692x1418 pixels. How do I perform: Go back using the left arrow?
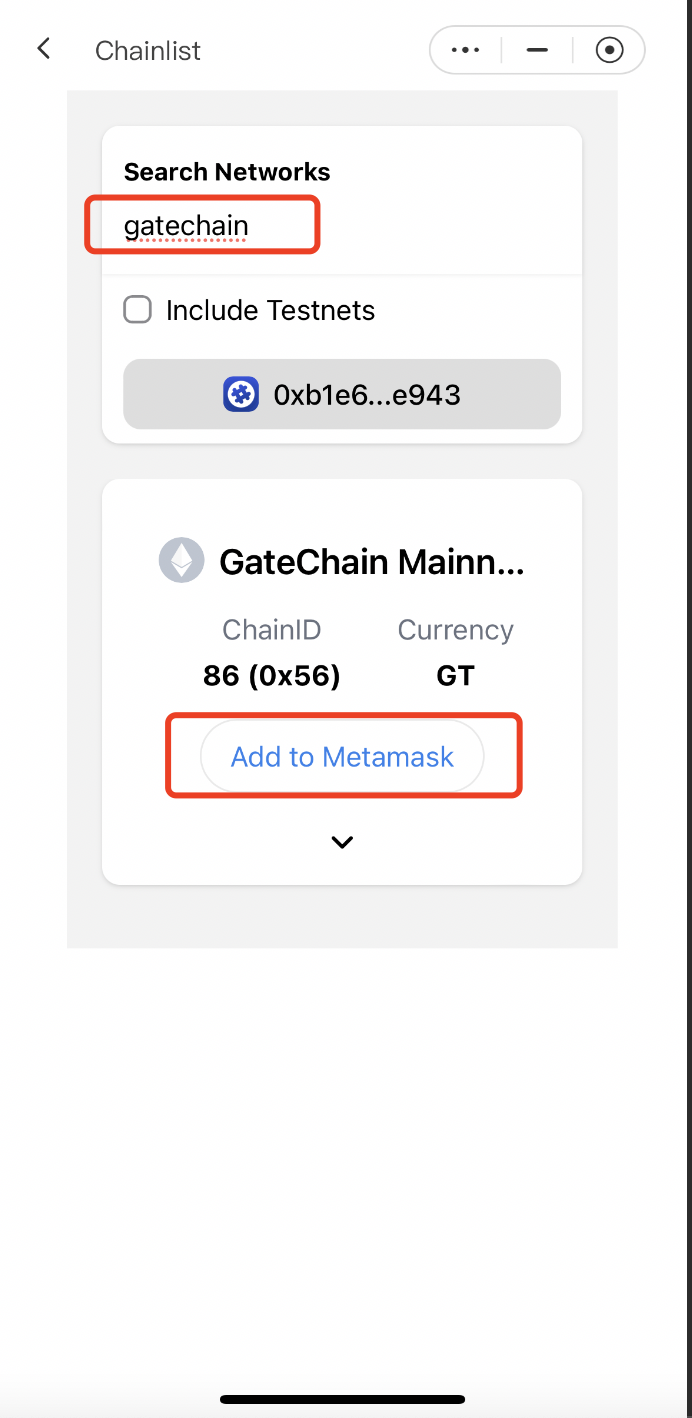click(43, 49)
